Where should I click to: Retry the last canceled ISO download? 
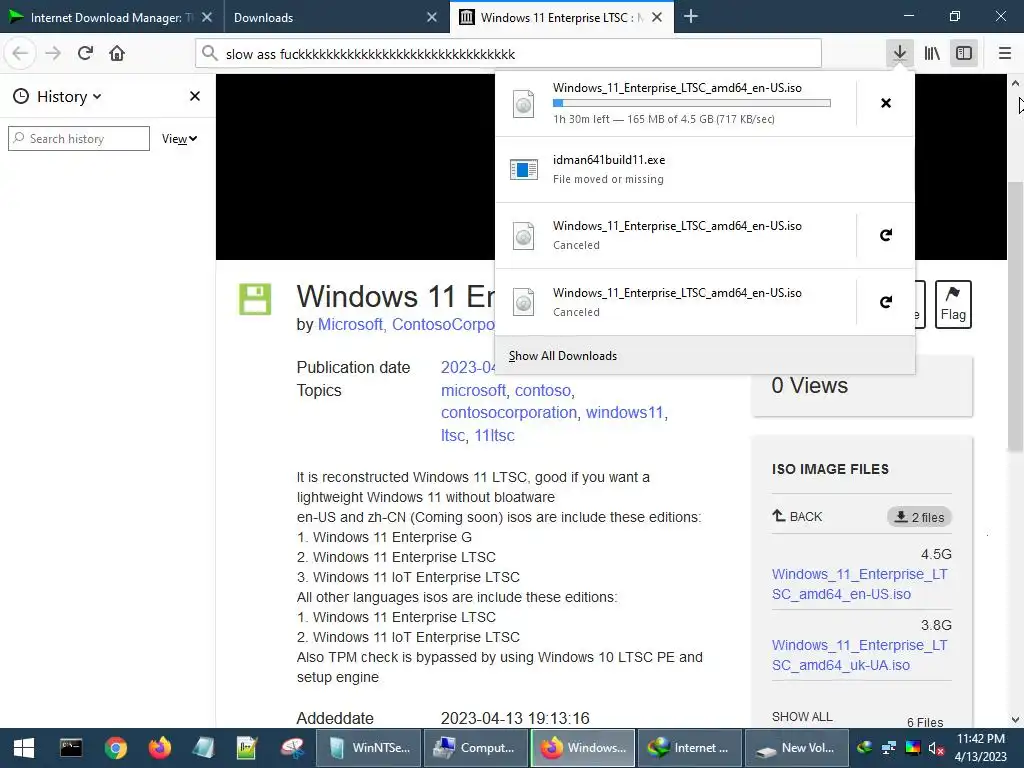tap(886, 302)
